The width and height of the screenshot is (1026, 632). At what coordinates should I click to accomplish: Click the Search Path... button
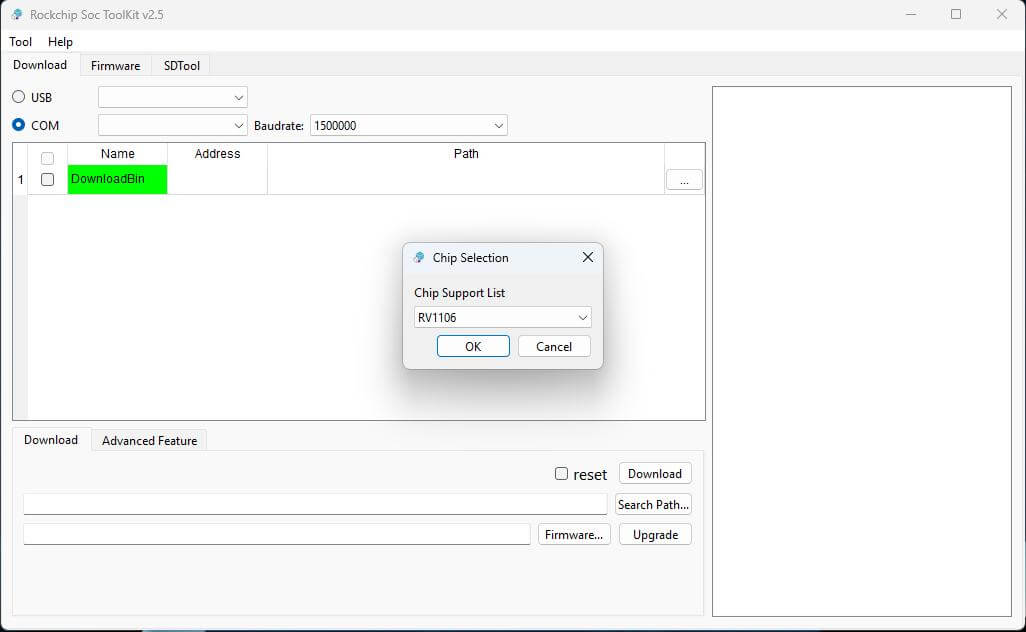click(x=653, y=504)
